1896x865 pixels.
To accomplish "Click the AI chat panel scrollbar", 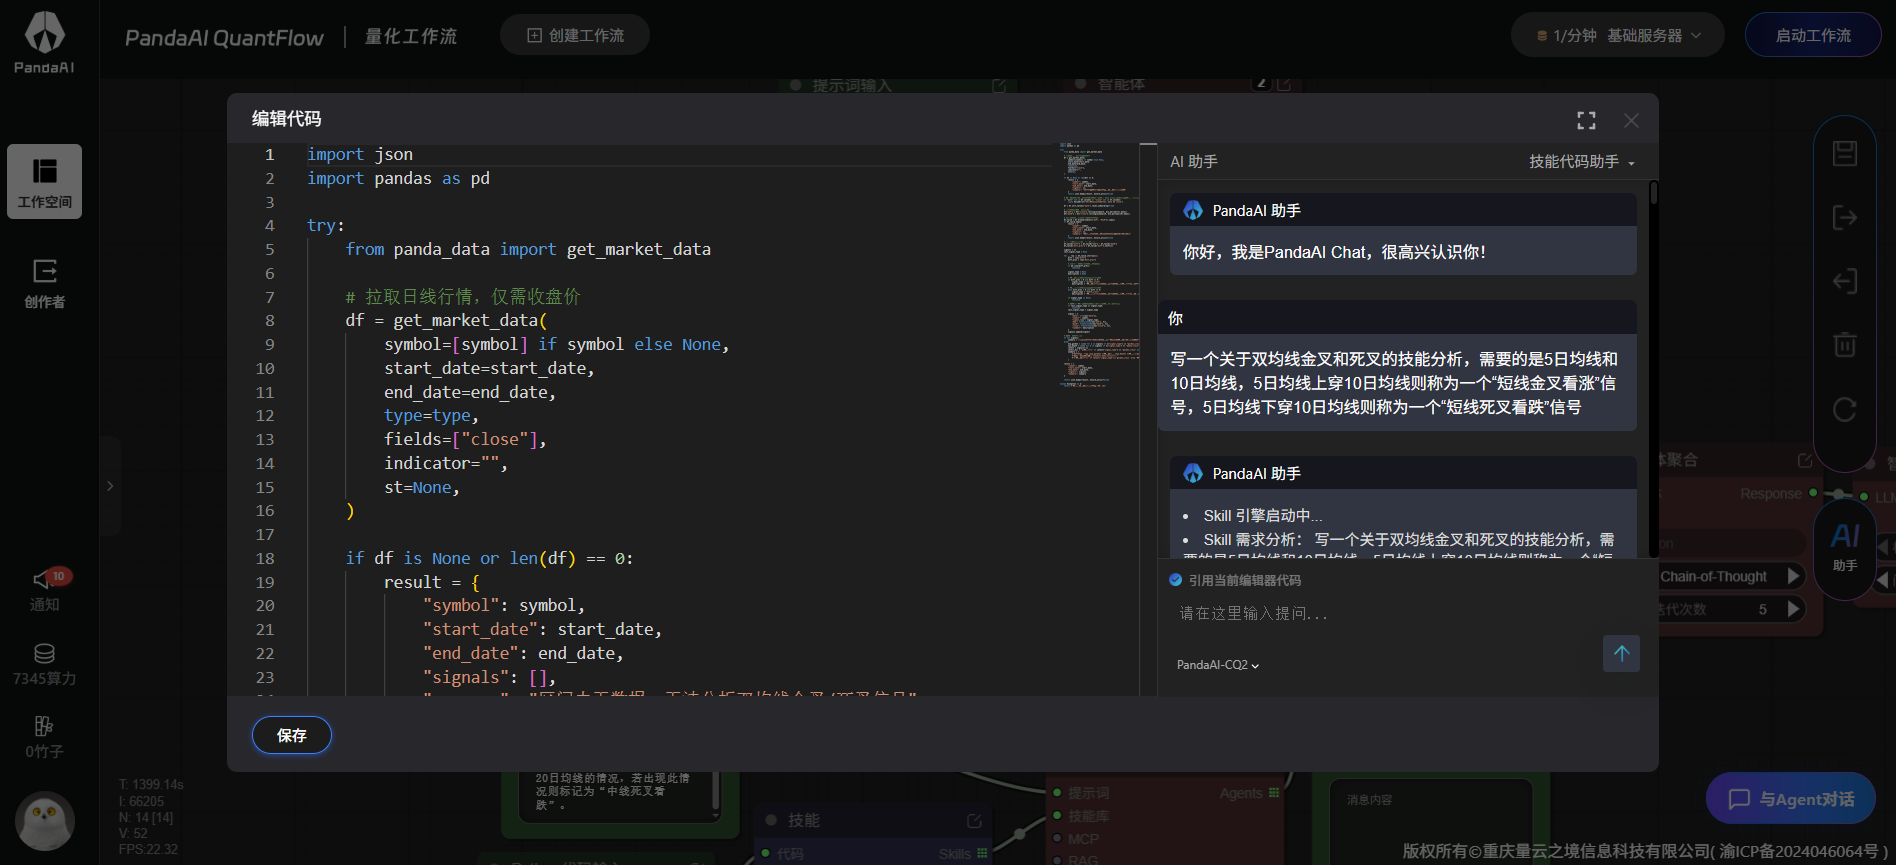I will pos(1654,192).
